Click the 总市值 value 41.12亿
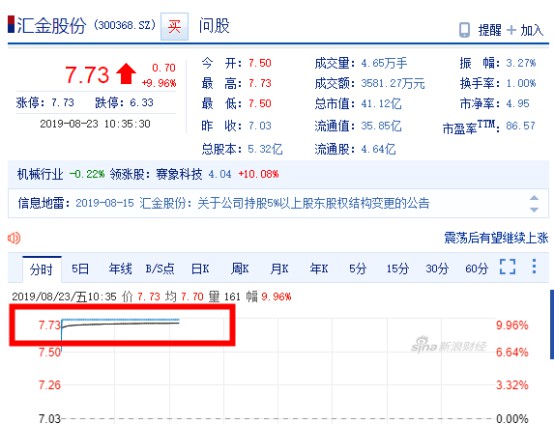This screenshot has height=425, width=554. [x=381, y=104]
